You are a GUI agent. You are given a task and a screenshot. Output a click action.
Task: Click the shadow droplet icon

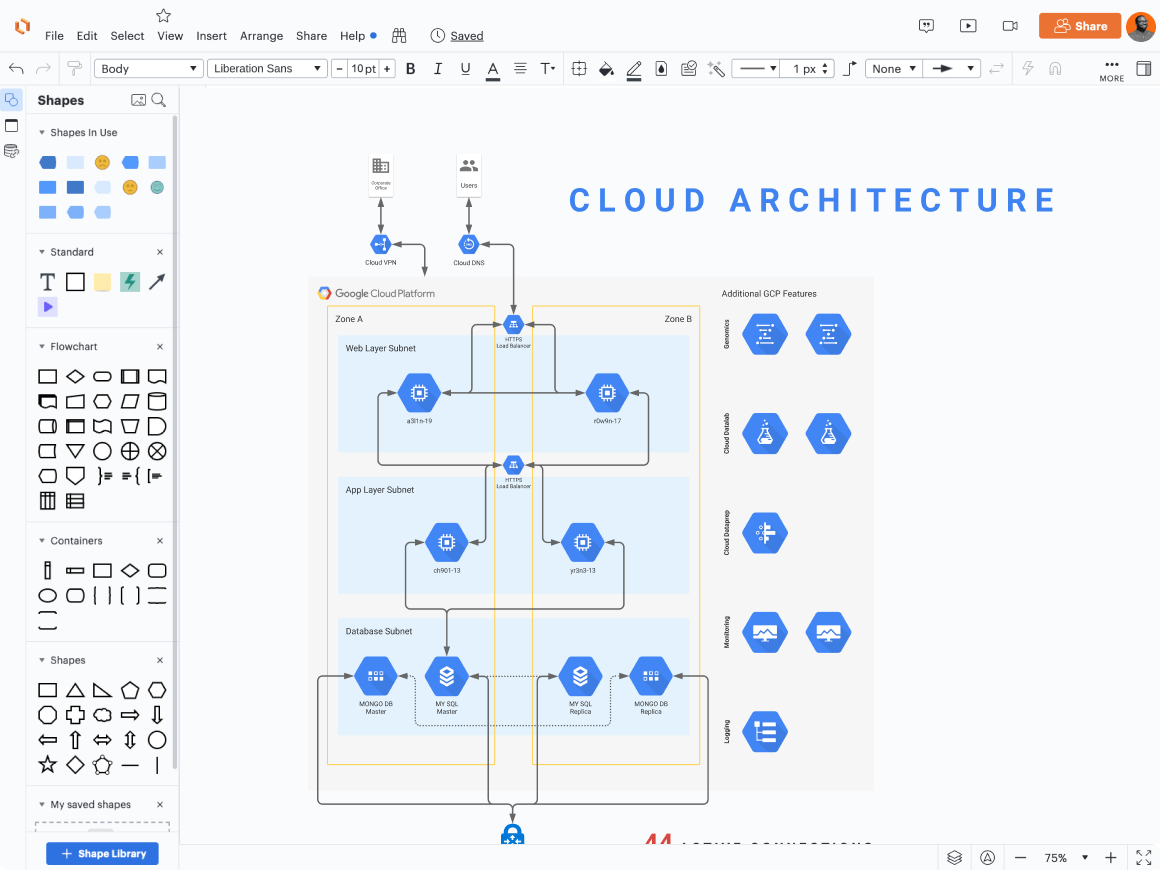point(661,68)
